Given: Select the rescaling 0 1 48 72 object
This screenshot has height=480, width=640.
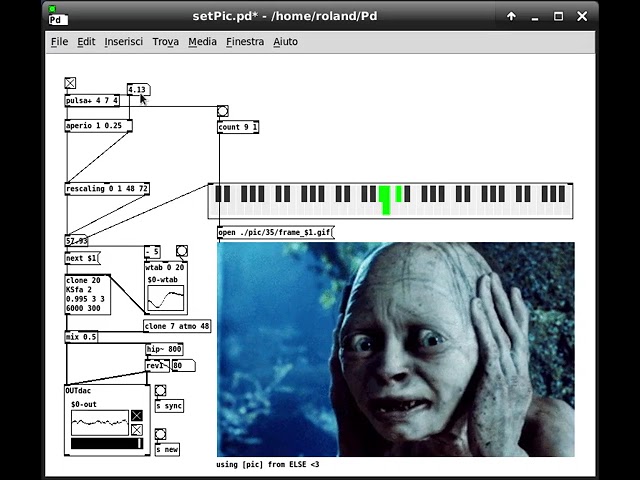Looking at the screenshot, I should [107, 189].
